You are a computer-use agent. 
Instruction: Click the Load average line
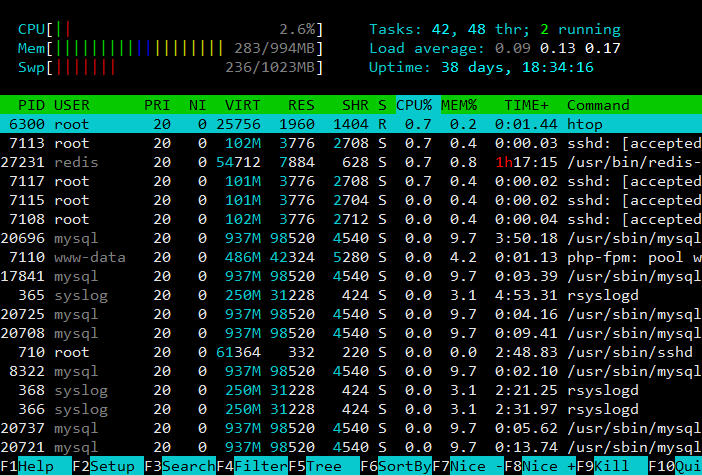(x=495, y=48)
